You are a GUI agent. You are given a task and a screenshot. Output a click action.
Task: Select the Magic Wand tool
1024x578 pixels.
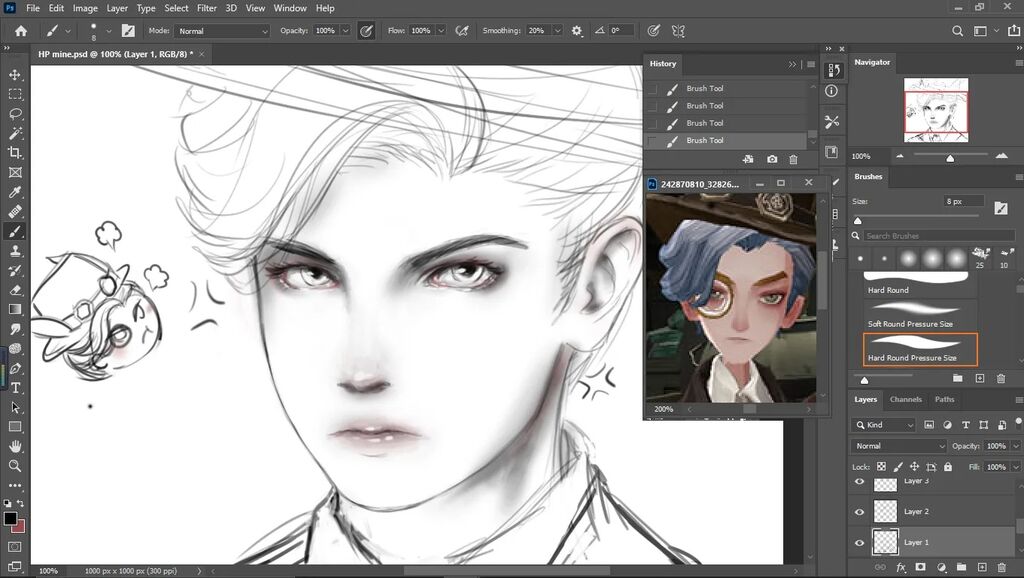(15, 133)
